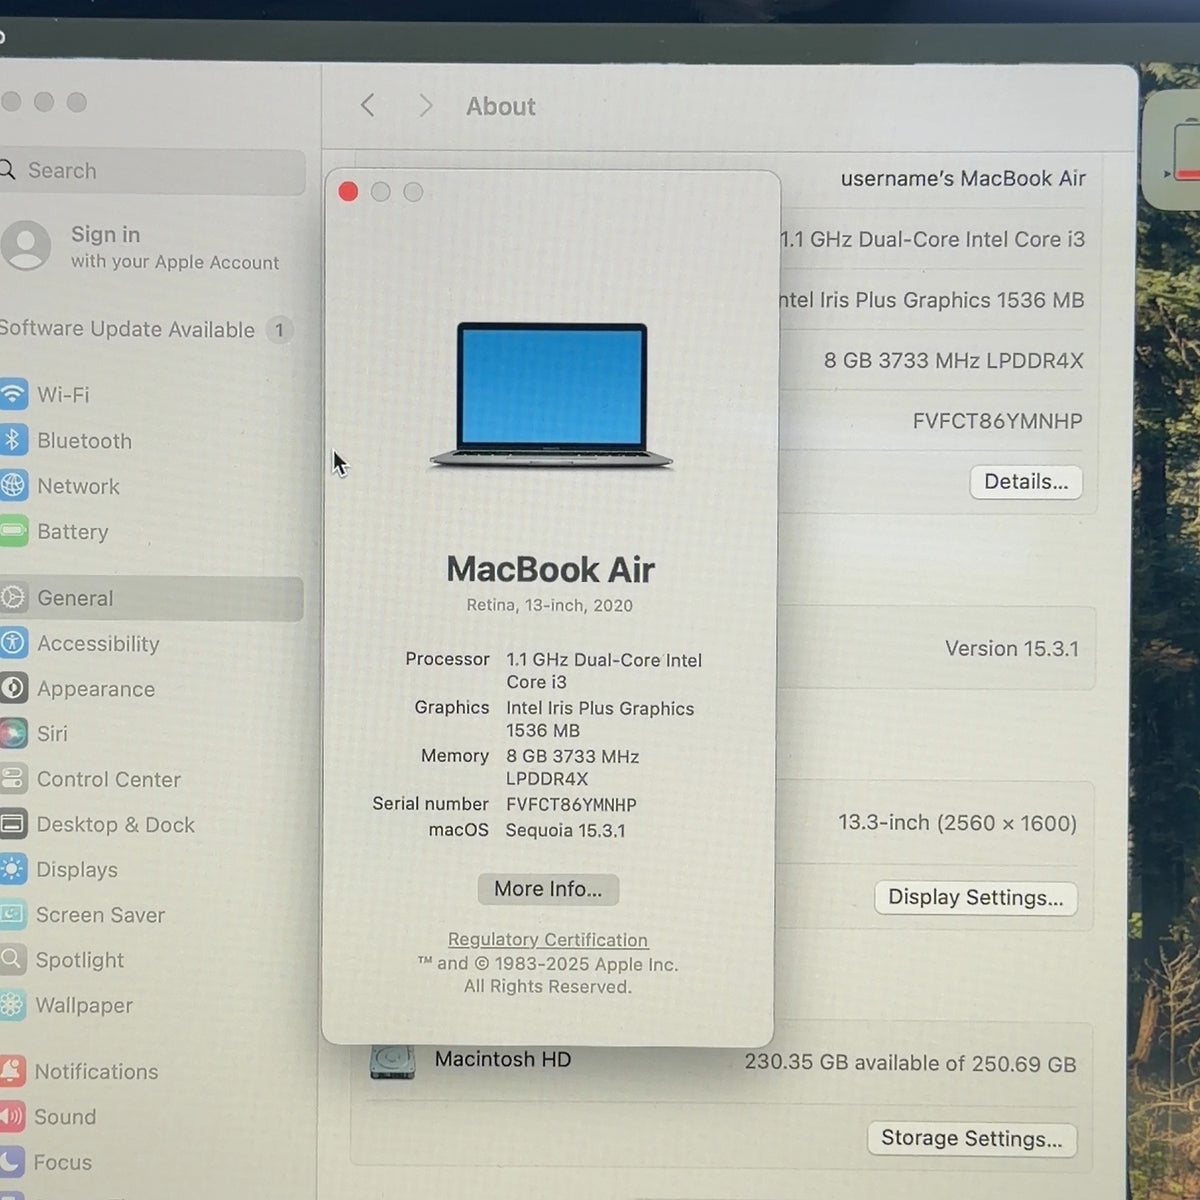The image size is (1200, 1200).
Task: Open the Sound speaker icon
Action: coord(12,1116)
